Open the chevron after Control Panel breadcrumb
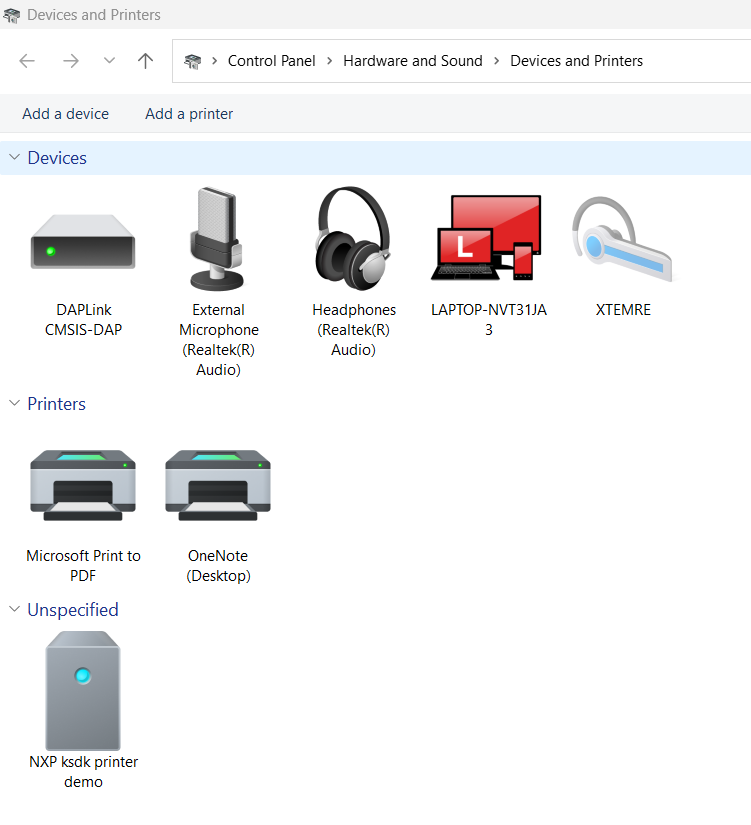This screenshot has width=751, height=825. pyautogui.click(x=329, y=61)
